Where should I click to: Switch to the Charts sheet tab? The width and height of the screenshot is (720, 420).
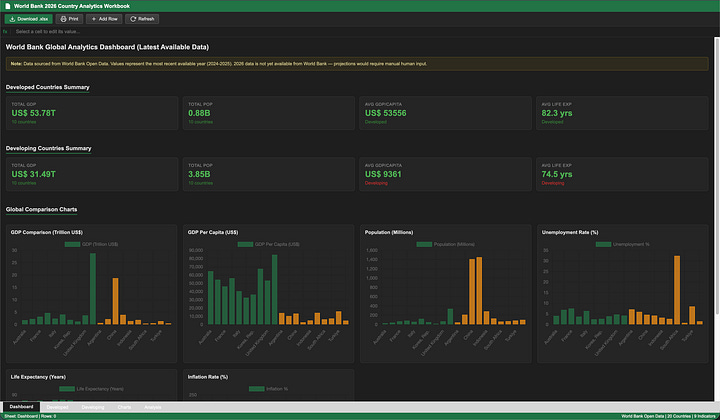coord(124,407)
